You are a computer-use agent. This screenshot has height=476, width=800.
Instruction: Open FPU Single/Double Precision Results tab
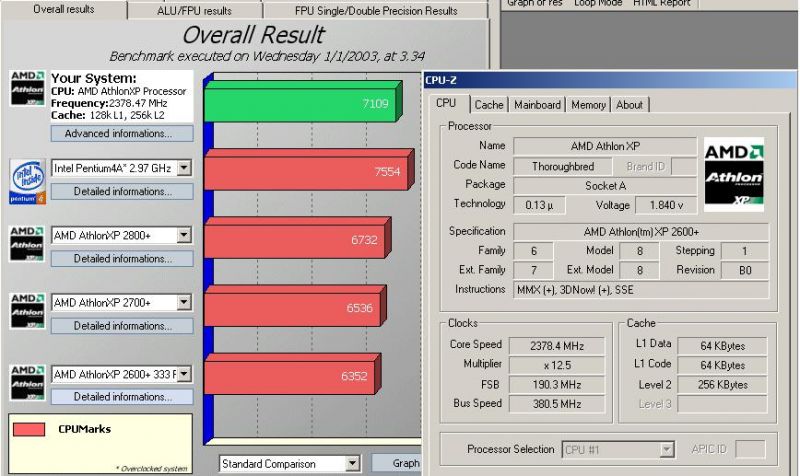point(376,11)
